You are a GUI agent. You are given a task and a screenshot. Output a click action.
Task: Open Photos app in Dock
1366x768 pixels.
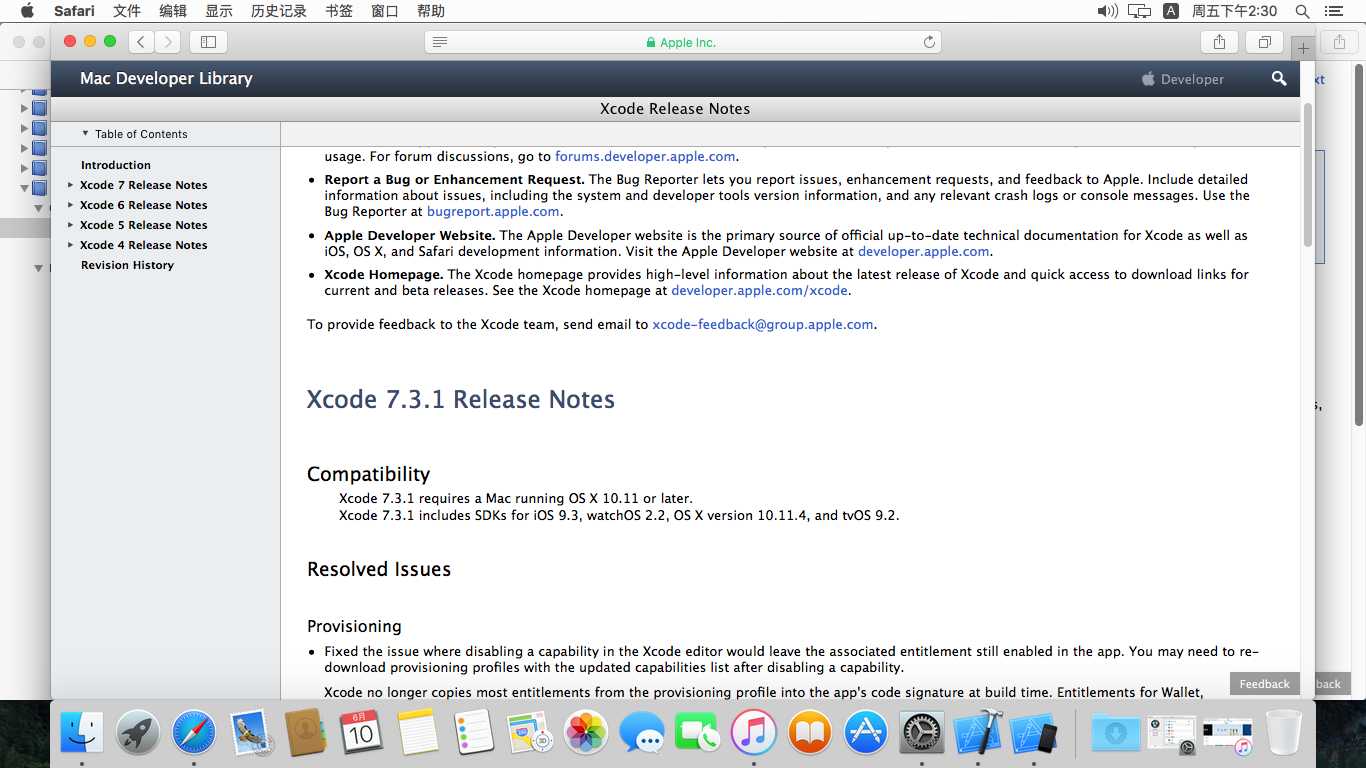point(586,732)
